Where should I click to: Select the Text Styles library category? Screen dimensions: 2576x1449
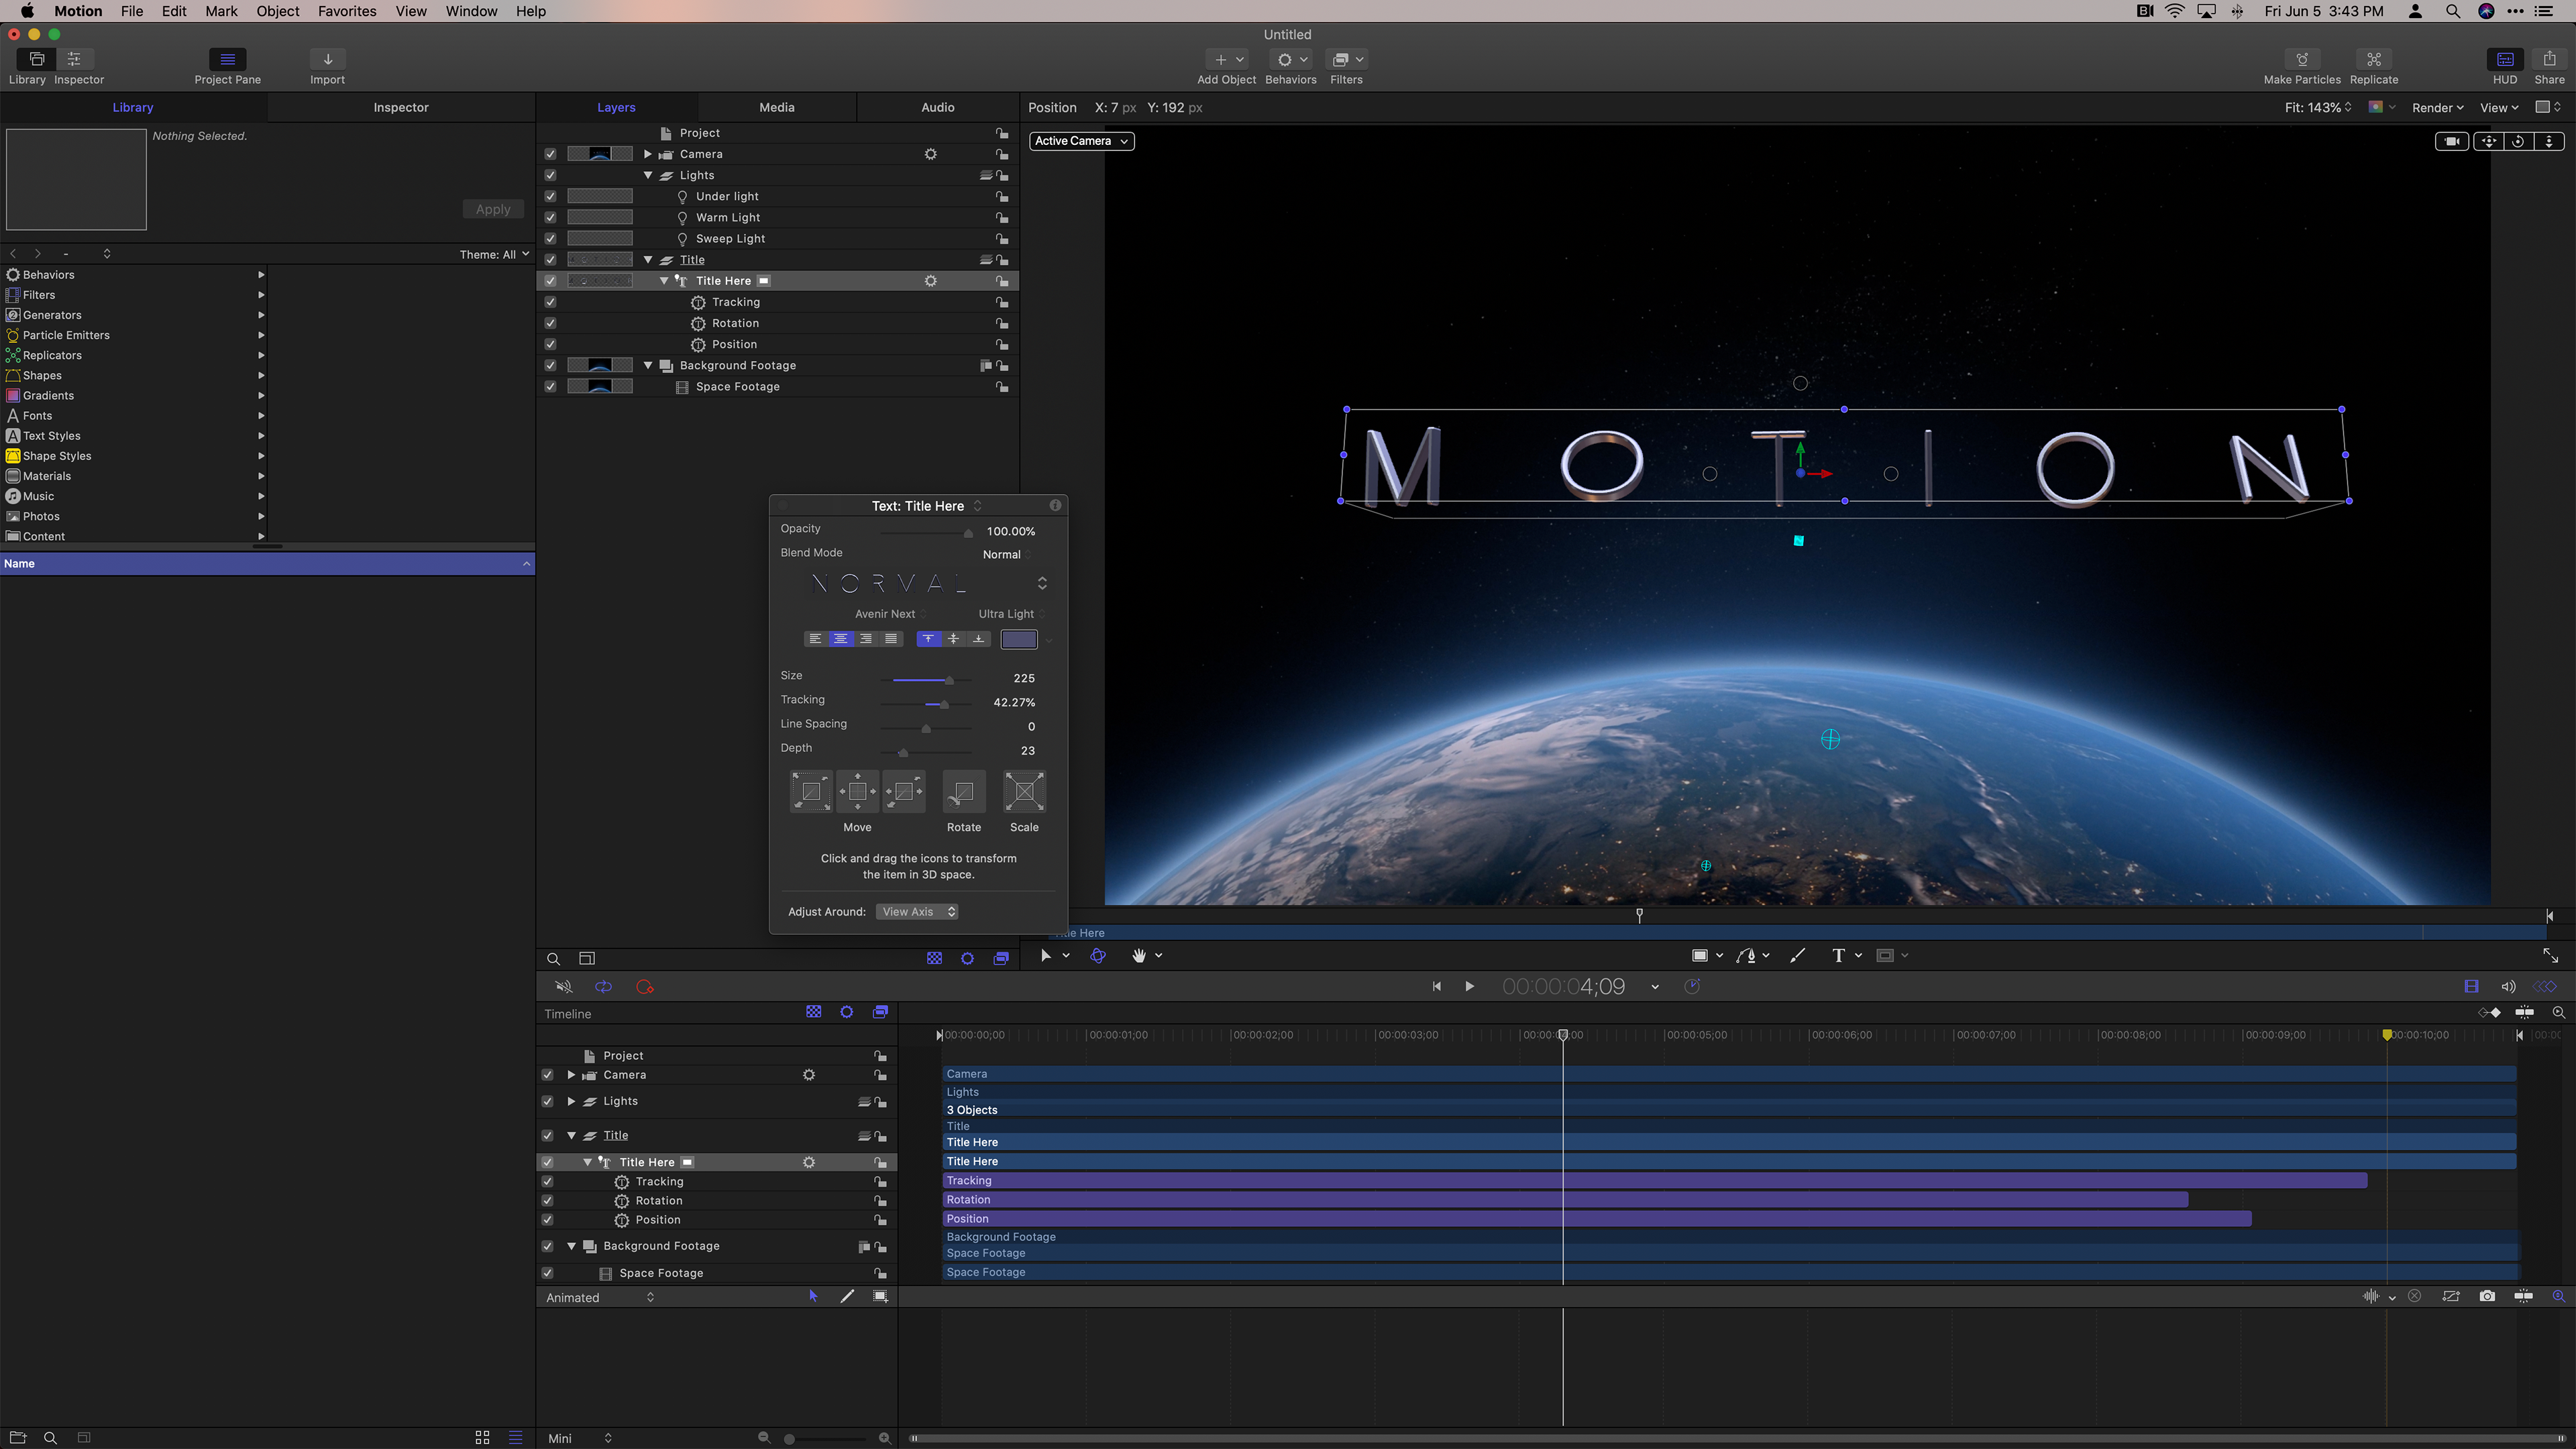pyautogui.click(x=135, y=436)
